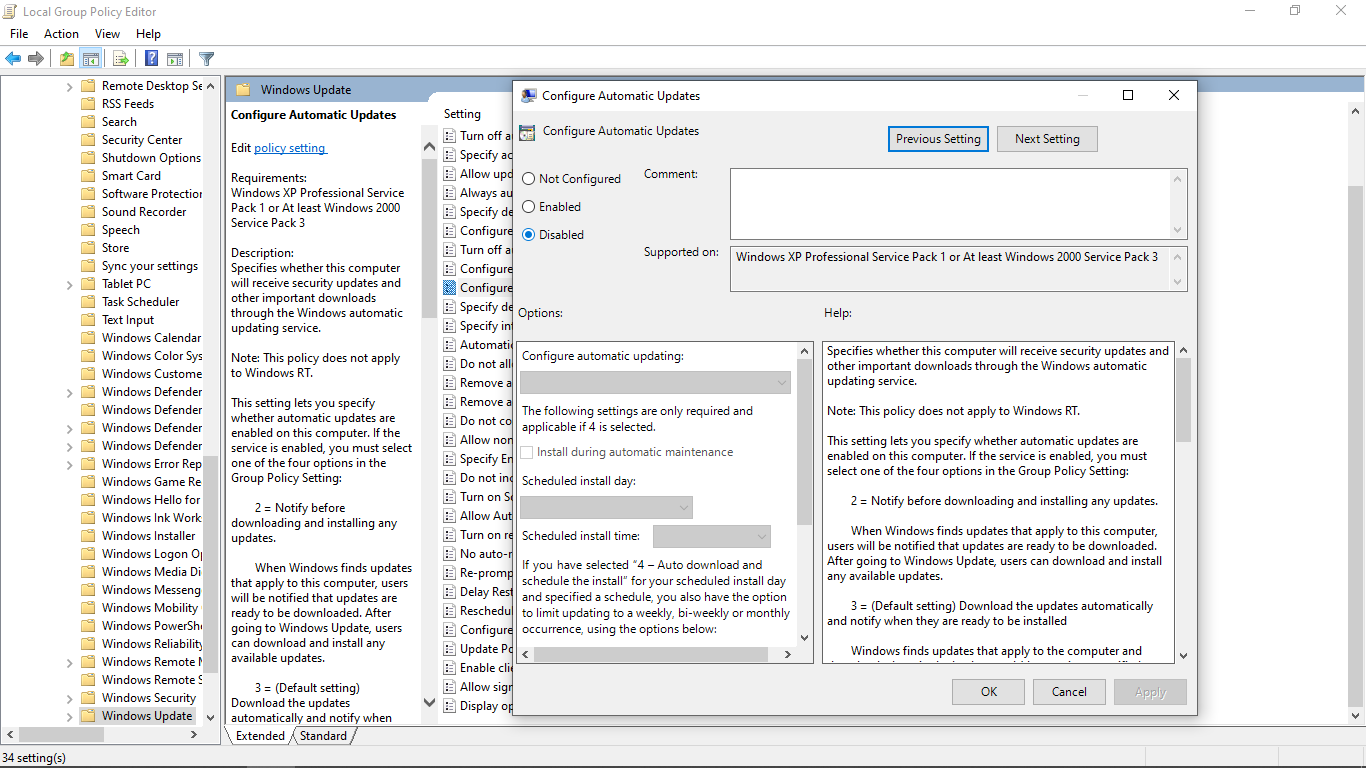Image resolution: width=1366 pixels, height=768 pixels.
Task: Switch to the Standard tab
Action: (x=324, y=735)
